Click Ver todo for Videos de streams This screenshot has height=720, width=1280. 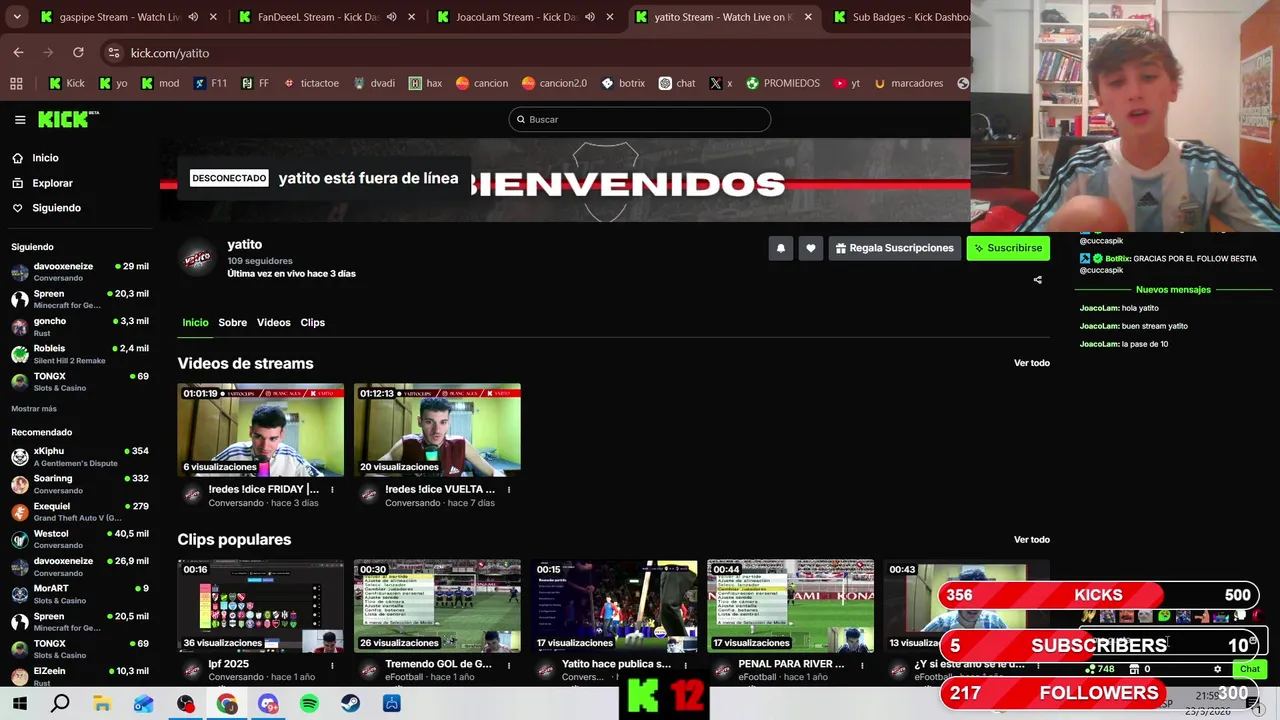[1031, 363]
